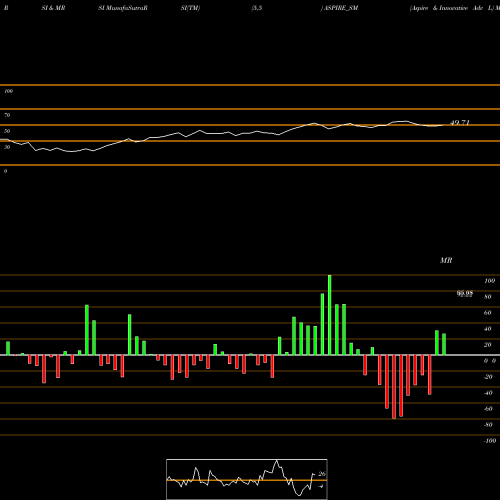Click the MR axis label -20
This screenshot has height=500, width=500.
(488, 377)
